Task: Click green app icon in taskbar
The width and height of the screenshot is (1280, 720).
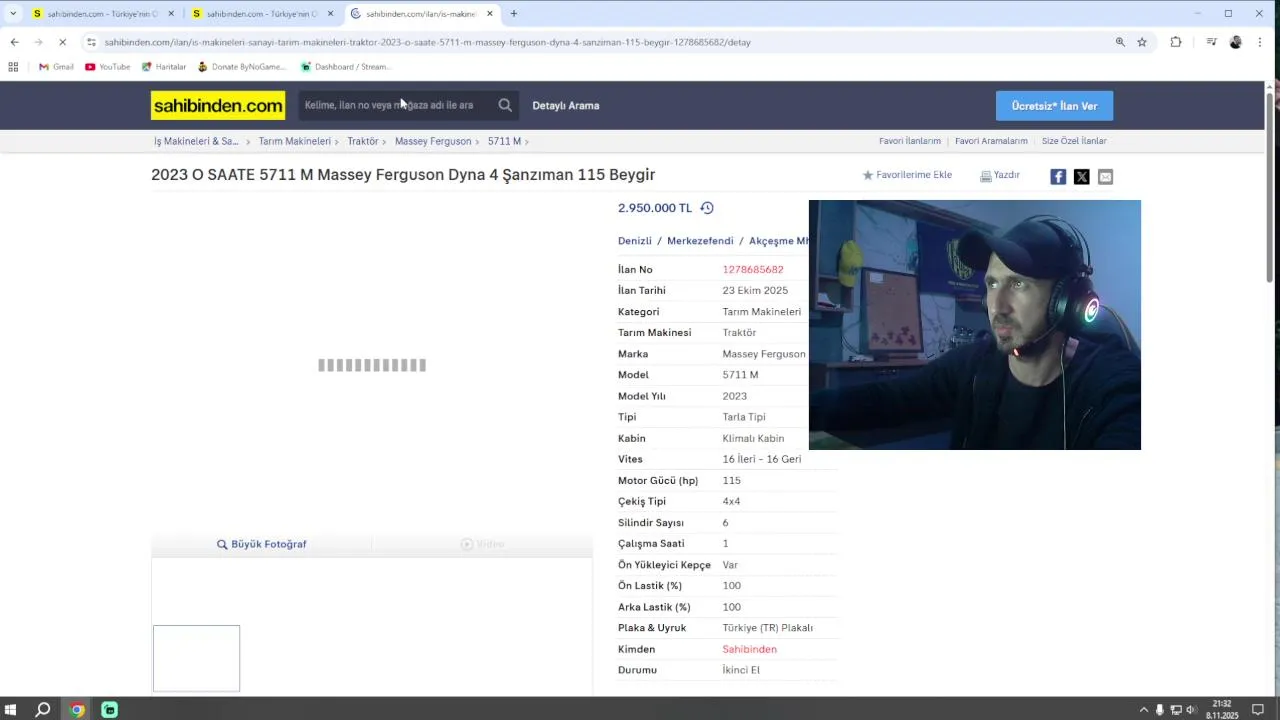Action: point(110,710)
